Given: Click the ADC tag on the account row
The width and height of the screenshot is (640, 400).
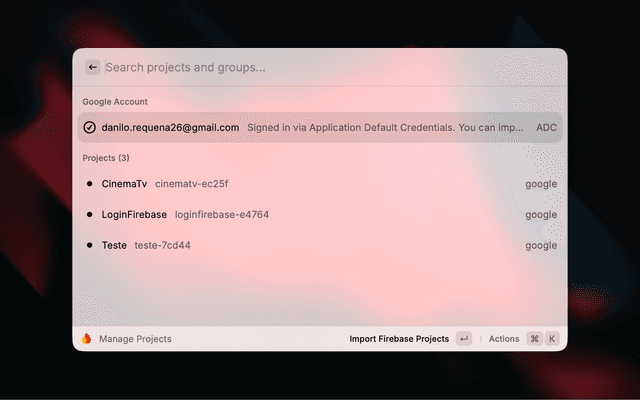Looking at the screenshot, I should pyautogui.click(x=546, y=127).
